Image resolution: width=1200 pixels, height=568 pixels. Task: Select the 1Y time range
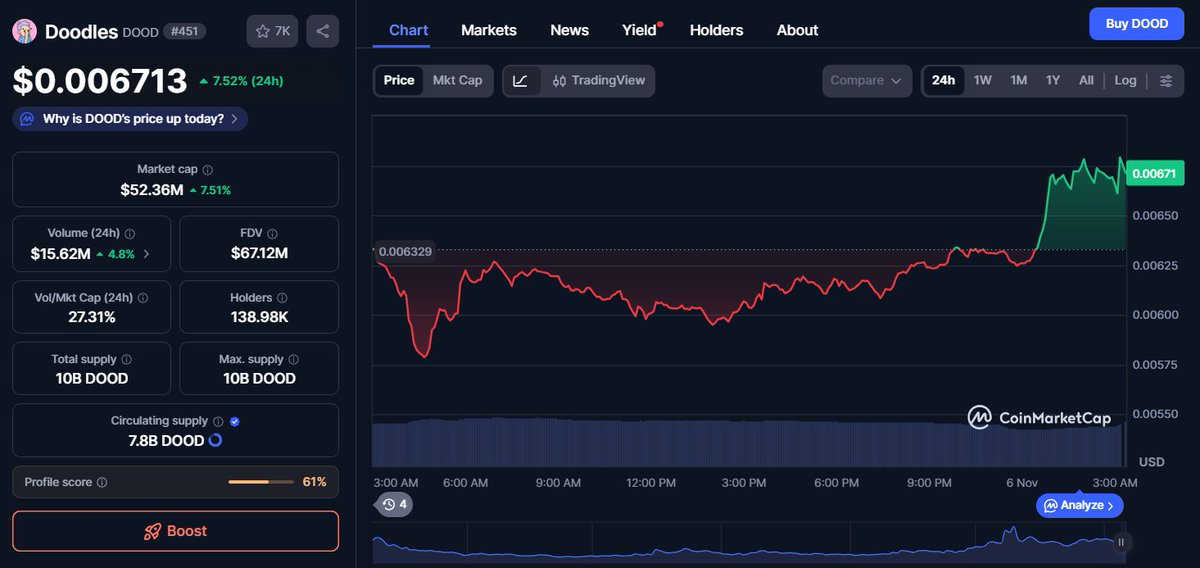tap(1053, 81)
